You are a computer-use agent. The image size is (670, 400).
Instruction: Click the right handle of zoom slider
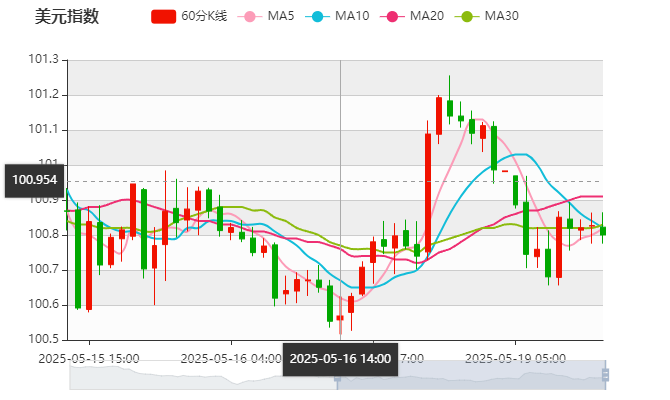(607, 377)
